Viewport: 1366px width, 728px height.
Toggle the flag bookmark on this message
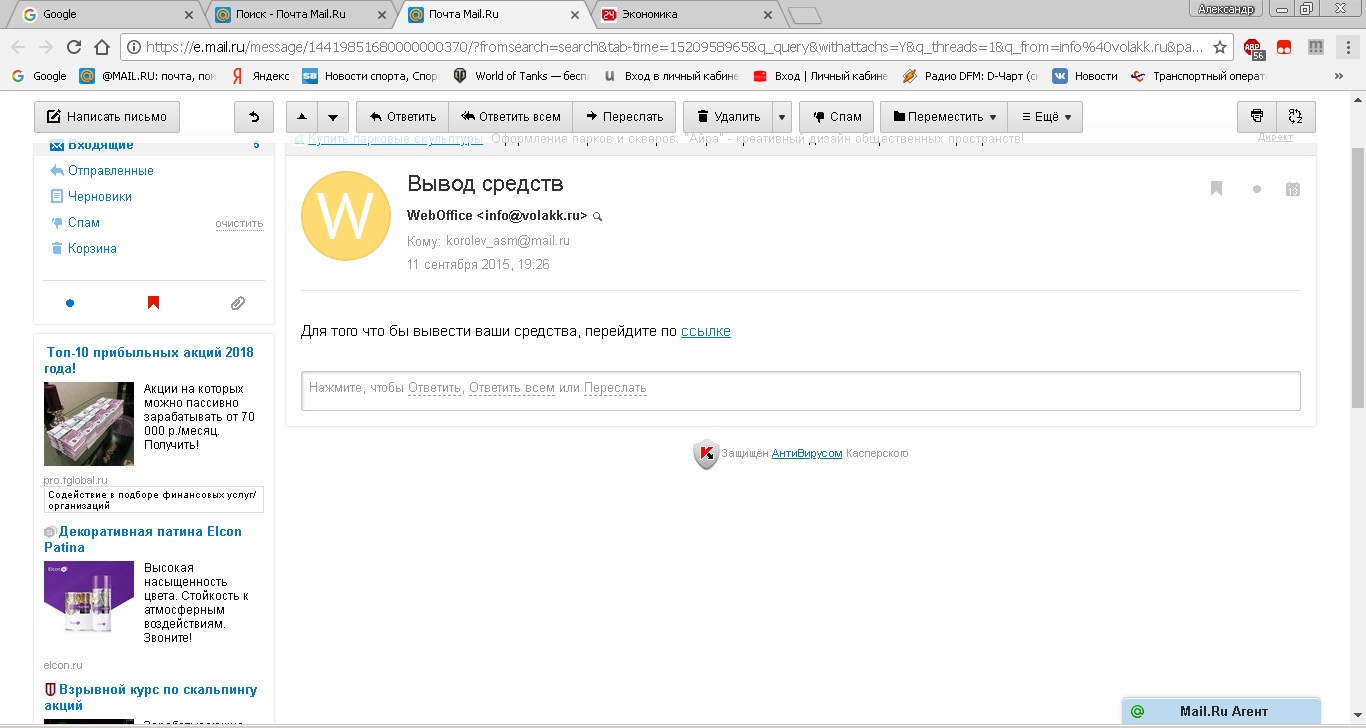tap(1216, 189)
